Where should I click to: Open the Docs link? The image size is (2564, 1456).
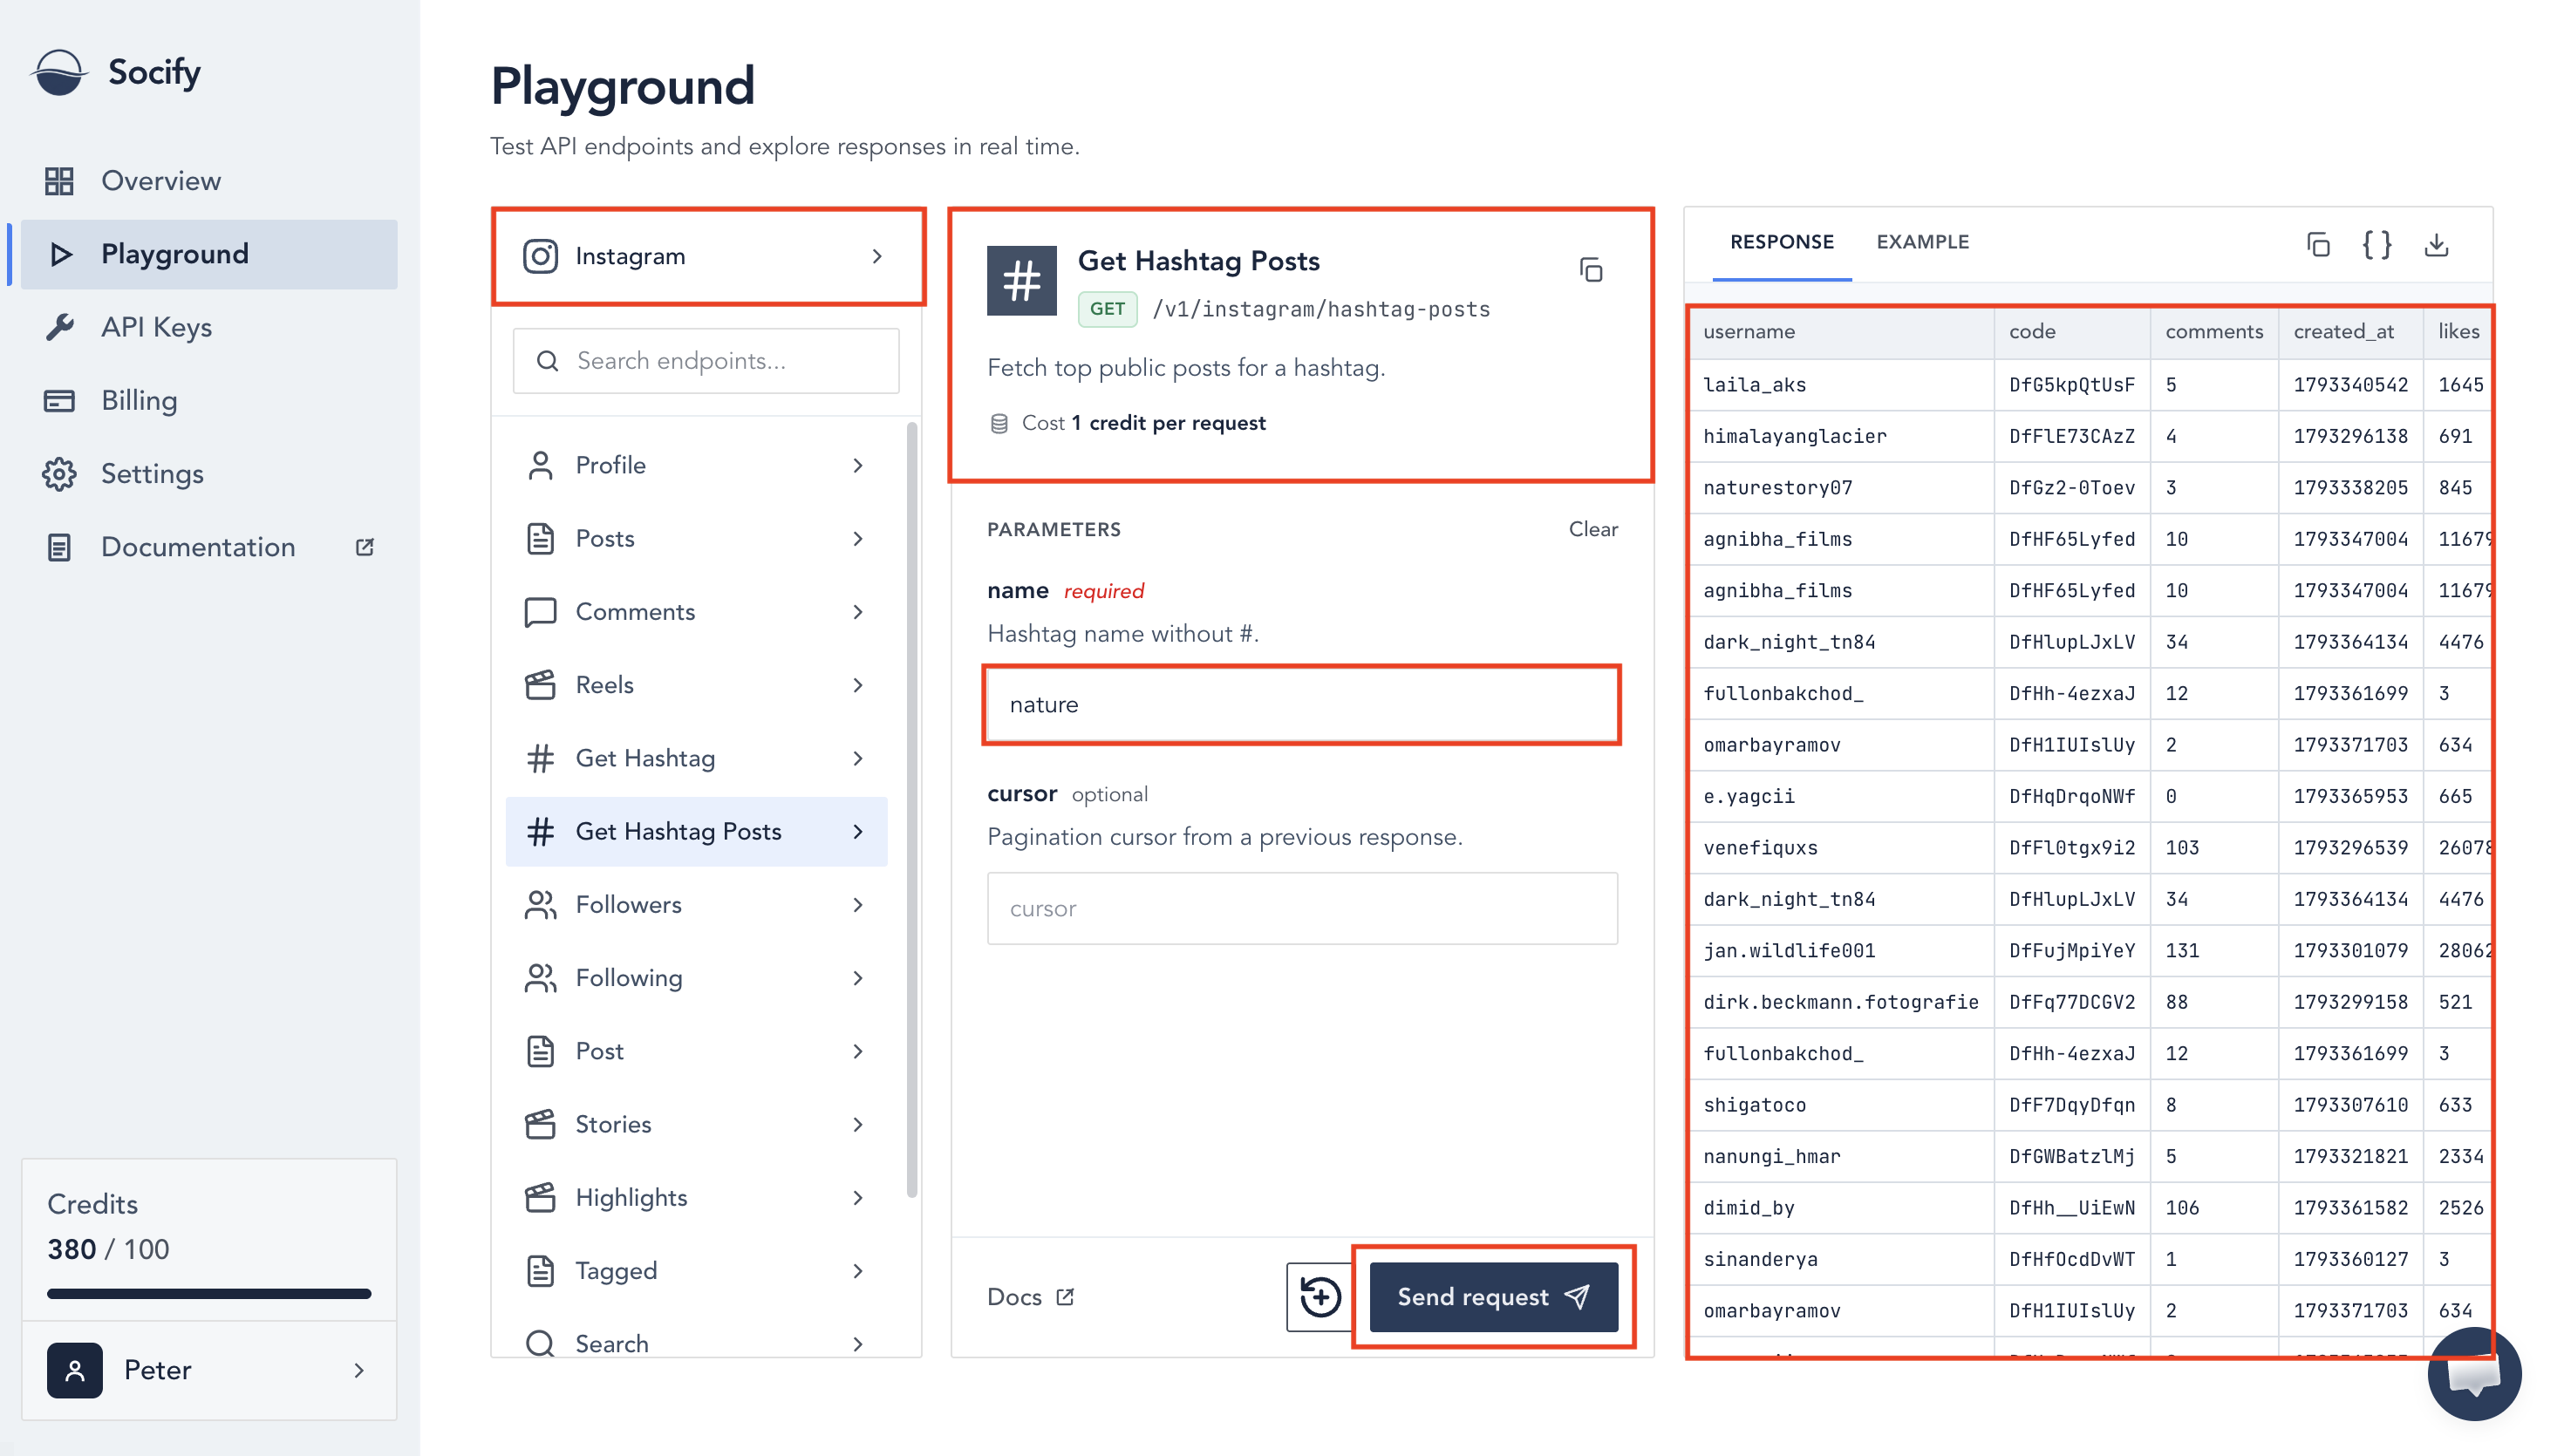1030,1297
